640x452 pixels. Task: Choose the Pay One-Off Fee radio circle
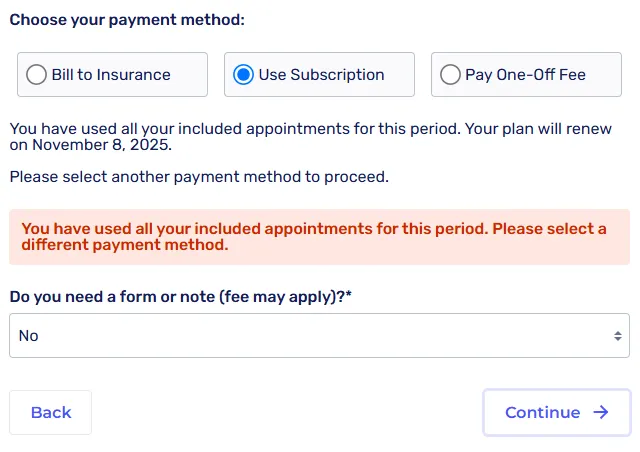point(450,75)
